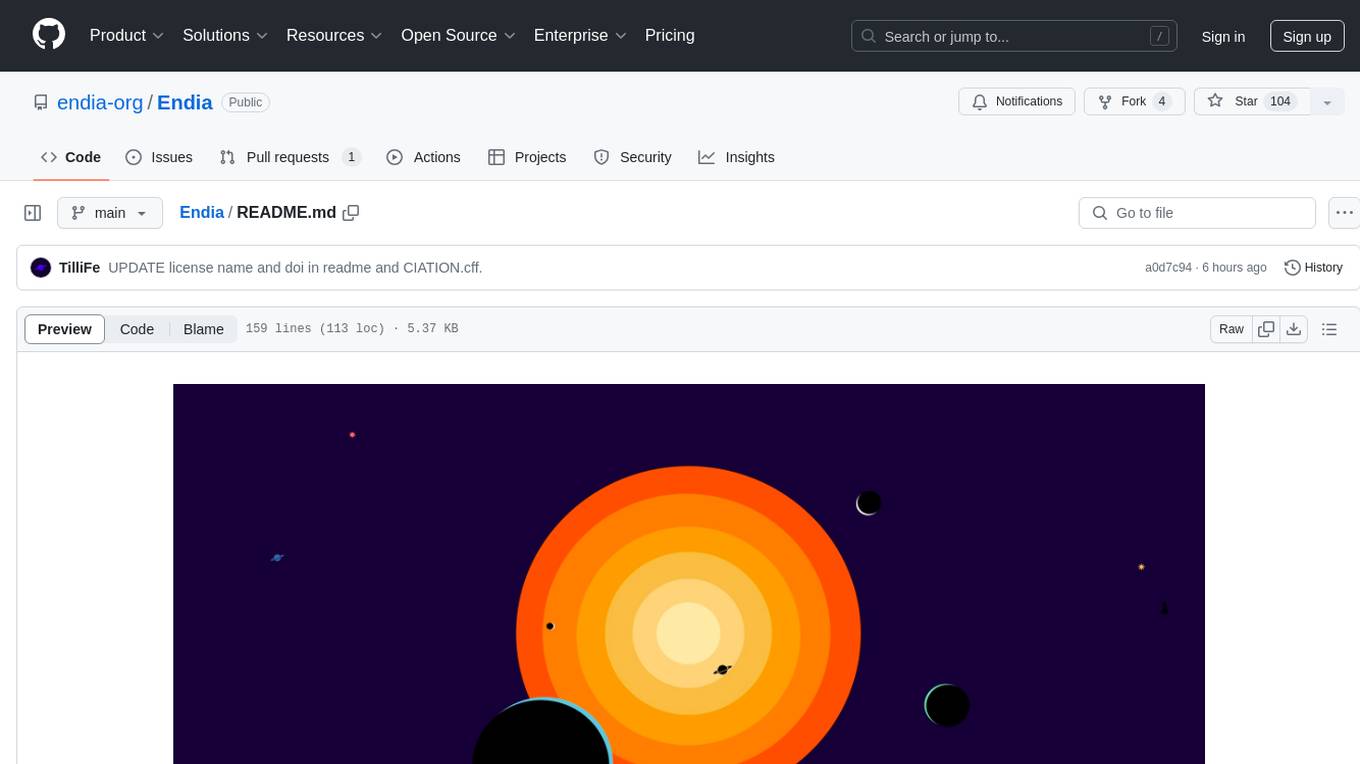Toggle the side panel file tree icon
The image size is (1360, 764).
tap(33, 213)
